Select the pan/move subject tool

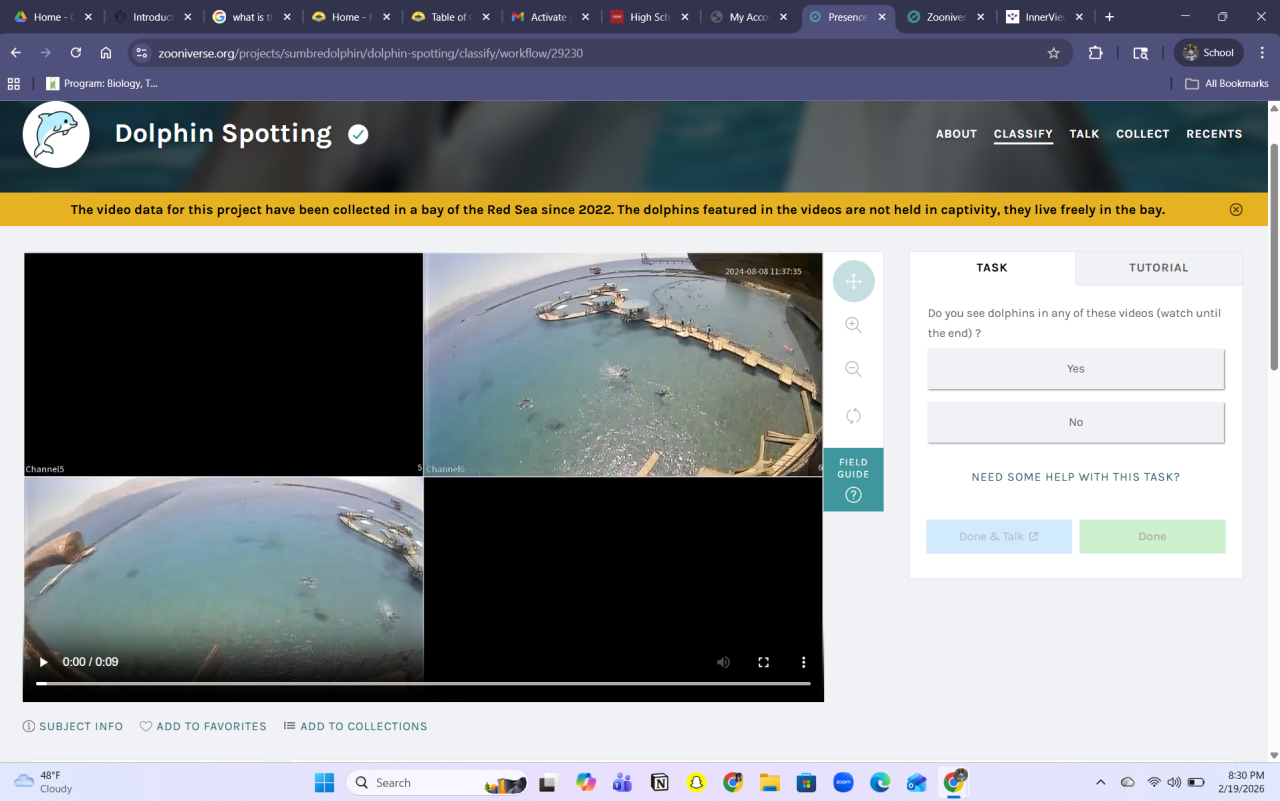pyautogui.click(x=853, y=281)
